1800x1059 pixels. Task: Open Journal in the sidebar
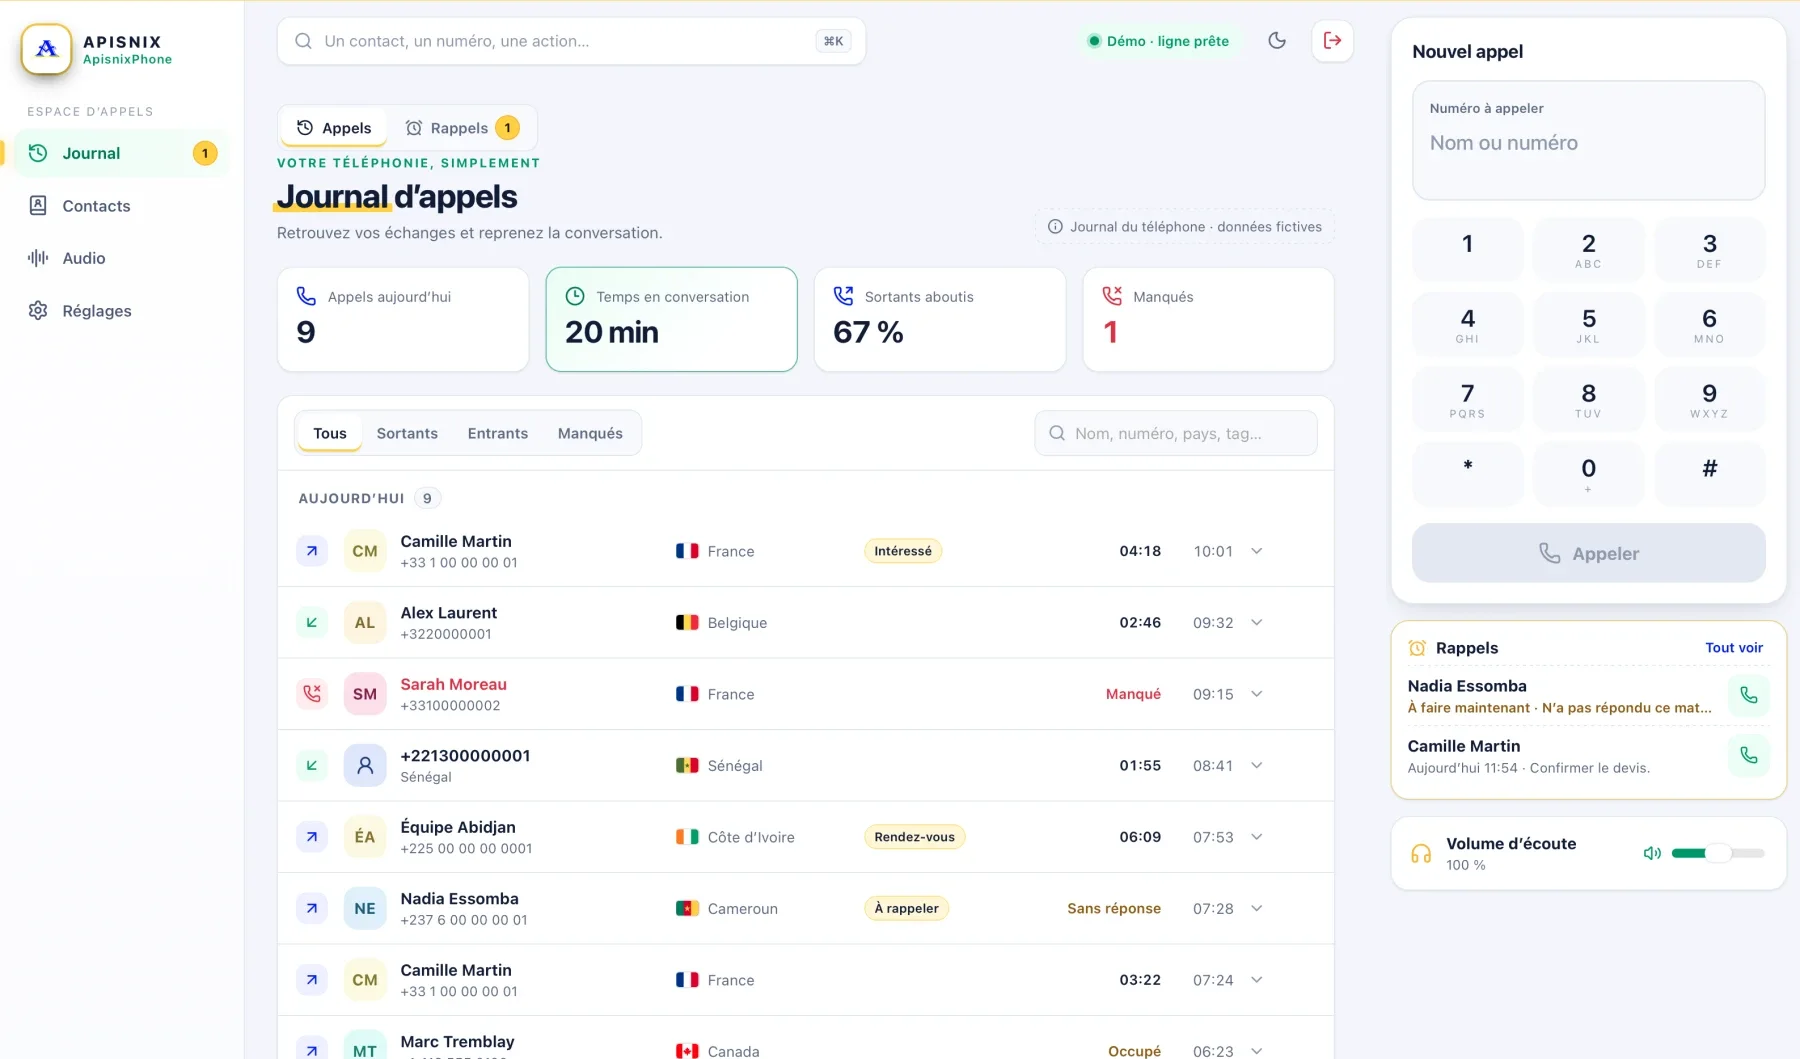(121, 153)
